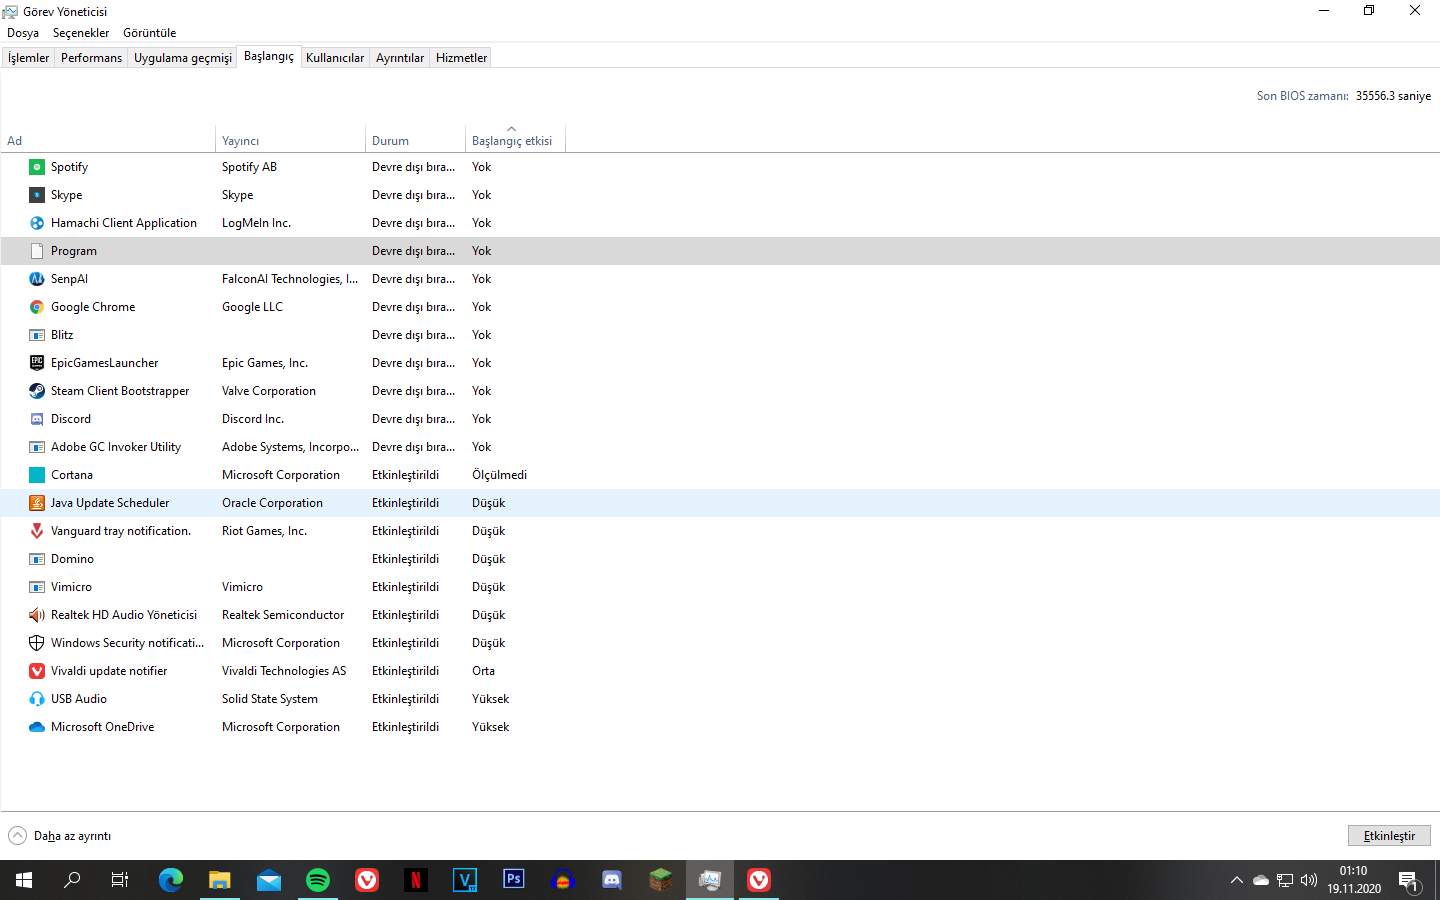Select the Vivaldi update notifier icon
The image size is (1440, 900).
point(37,671)
